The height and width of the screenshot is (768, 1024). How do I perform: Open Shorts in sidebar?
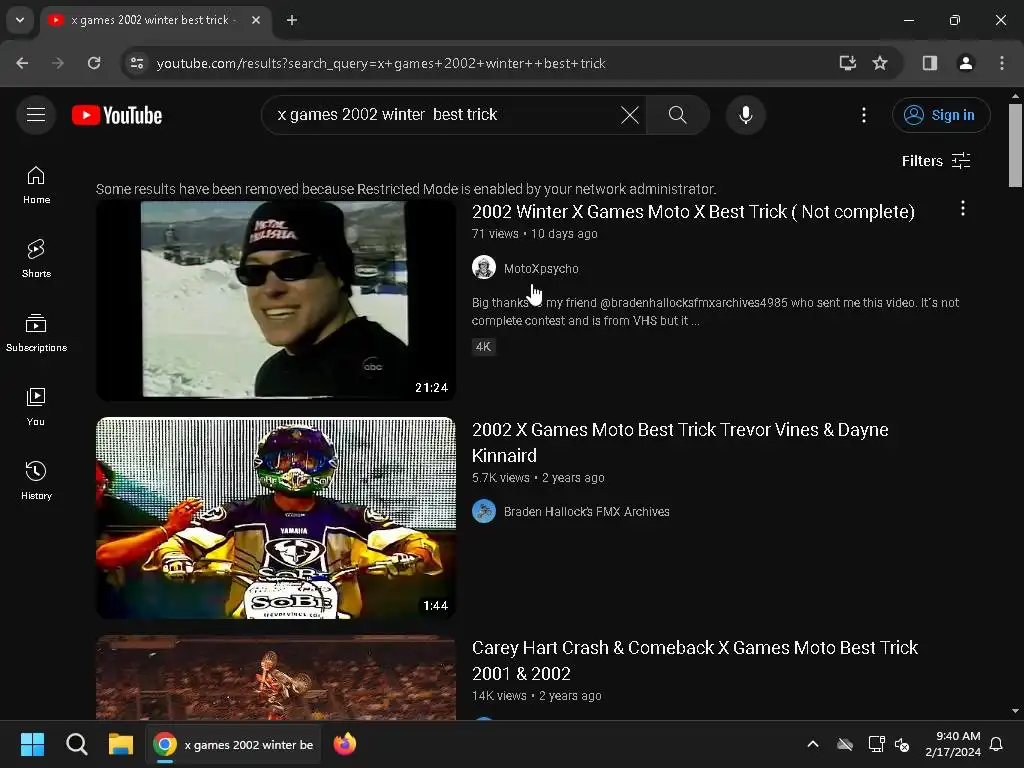pos(36,259)
